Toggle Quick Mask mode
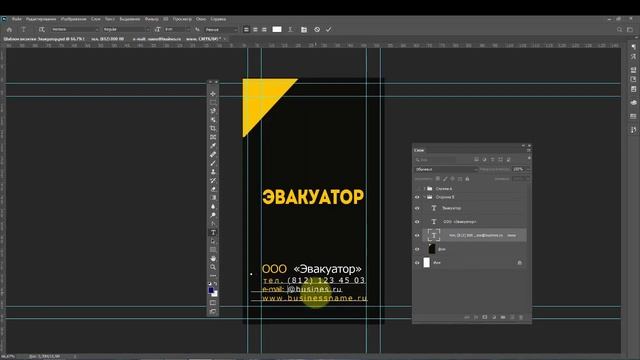The width and height of the screenshot is (640, 360). 213,303
